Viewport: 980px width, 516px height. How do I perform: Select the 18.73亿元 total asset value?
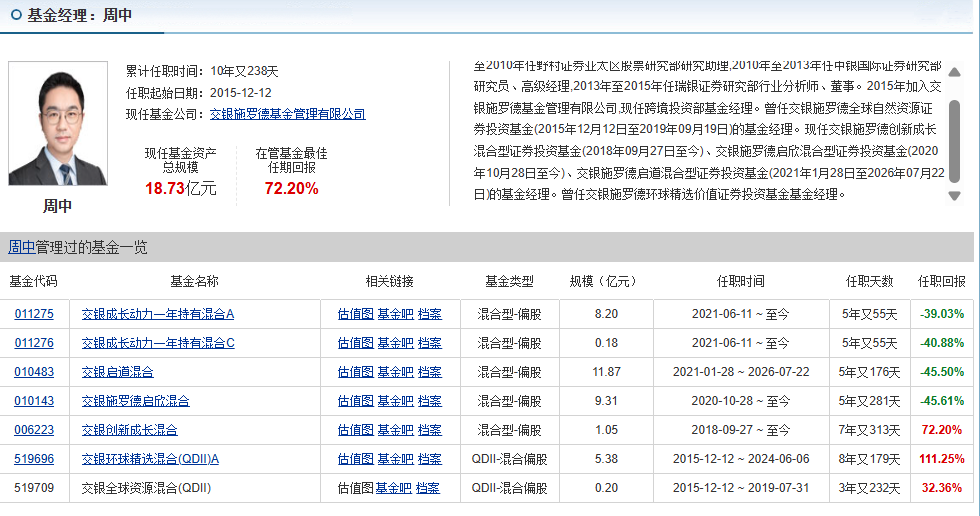(181, 189)
